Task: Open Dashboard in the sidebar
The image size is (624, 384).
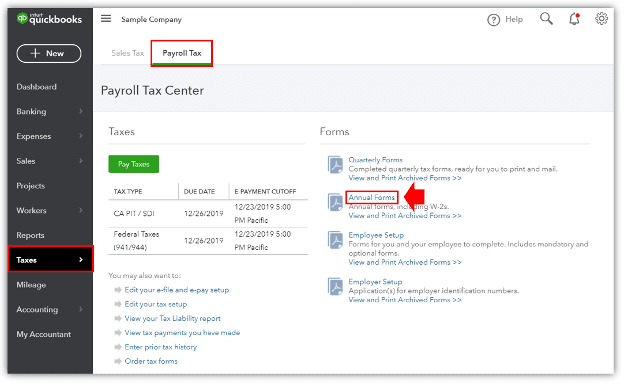Action: coord(36,87)
